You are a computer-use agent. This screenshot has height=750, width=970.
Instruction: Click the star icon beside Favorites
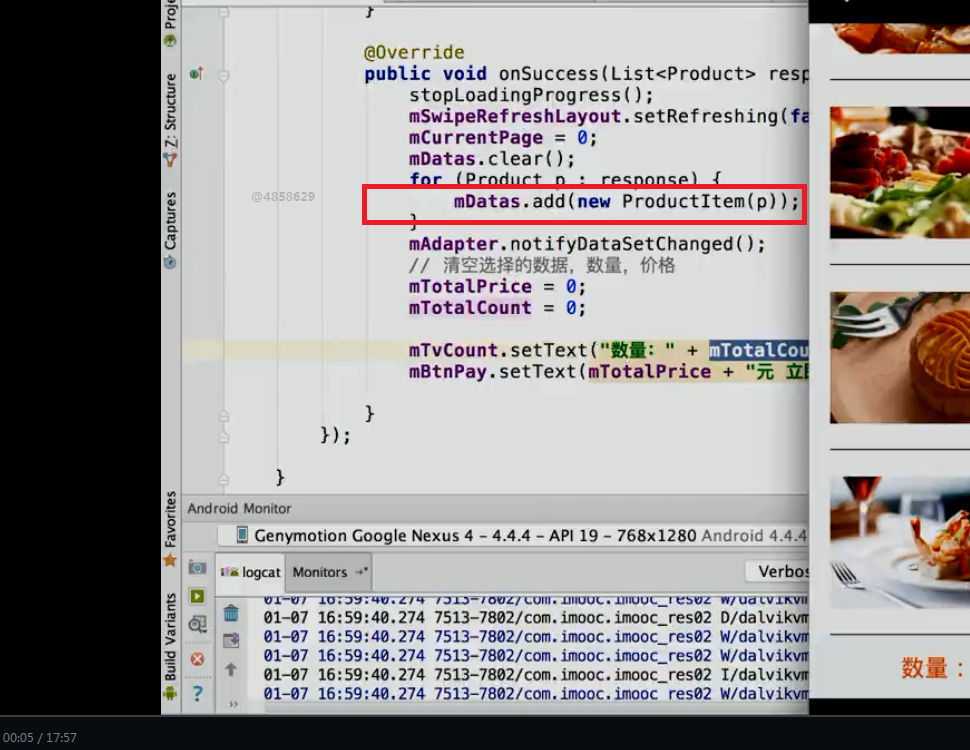pyautogui.click(x=170, y=561)
